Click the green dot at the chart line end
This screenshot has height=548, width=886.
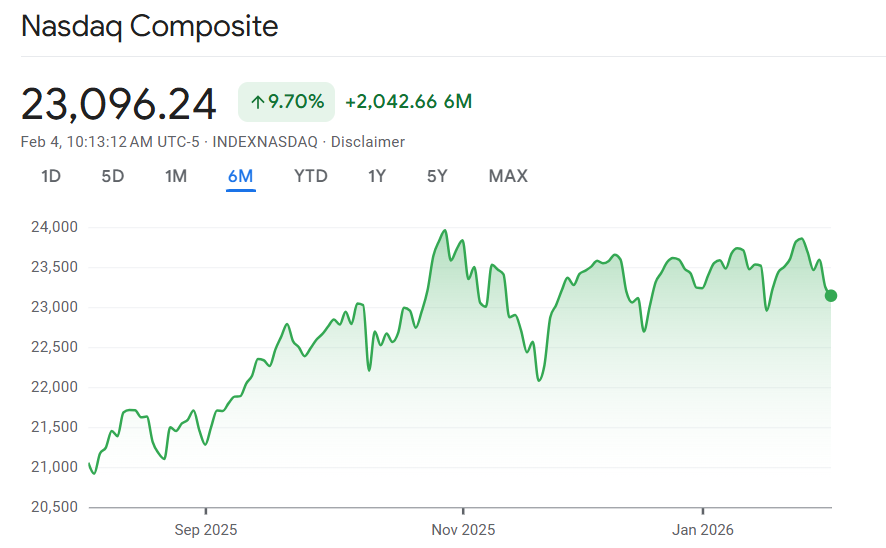click(831, 295)
